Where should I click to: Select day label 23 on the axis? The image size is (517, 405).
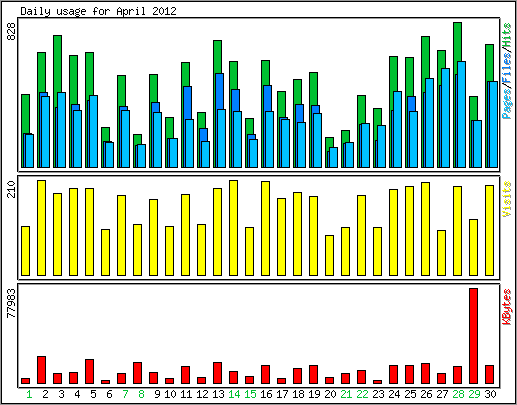tap(378, 395)
